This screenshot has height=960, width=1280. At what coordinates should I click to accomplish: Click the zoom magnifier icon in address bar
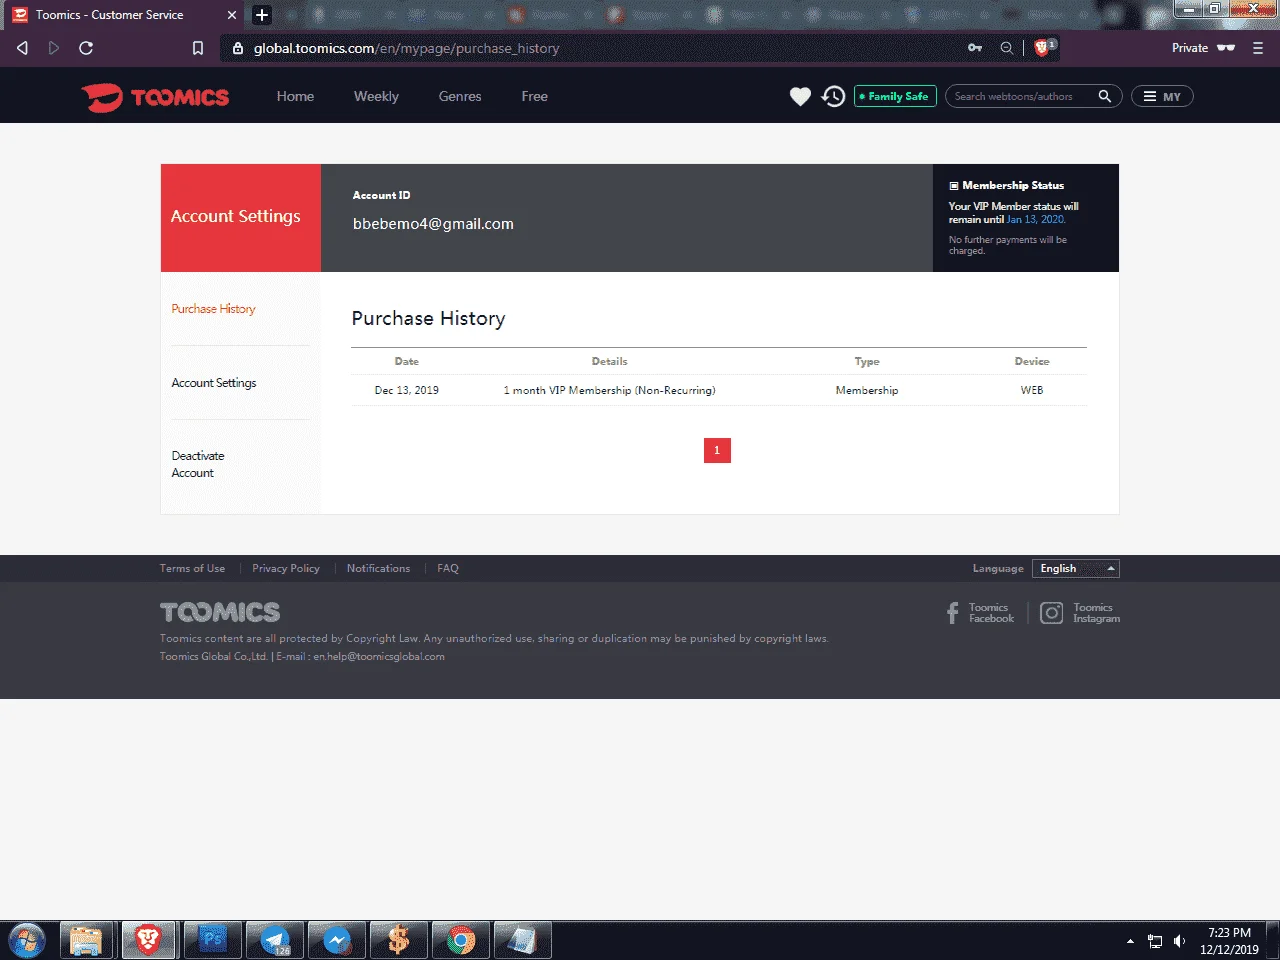(x=1007, y=48)
